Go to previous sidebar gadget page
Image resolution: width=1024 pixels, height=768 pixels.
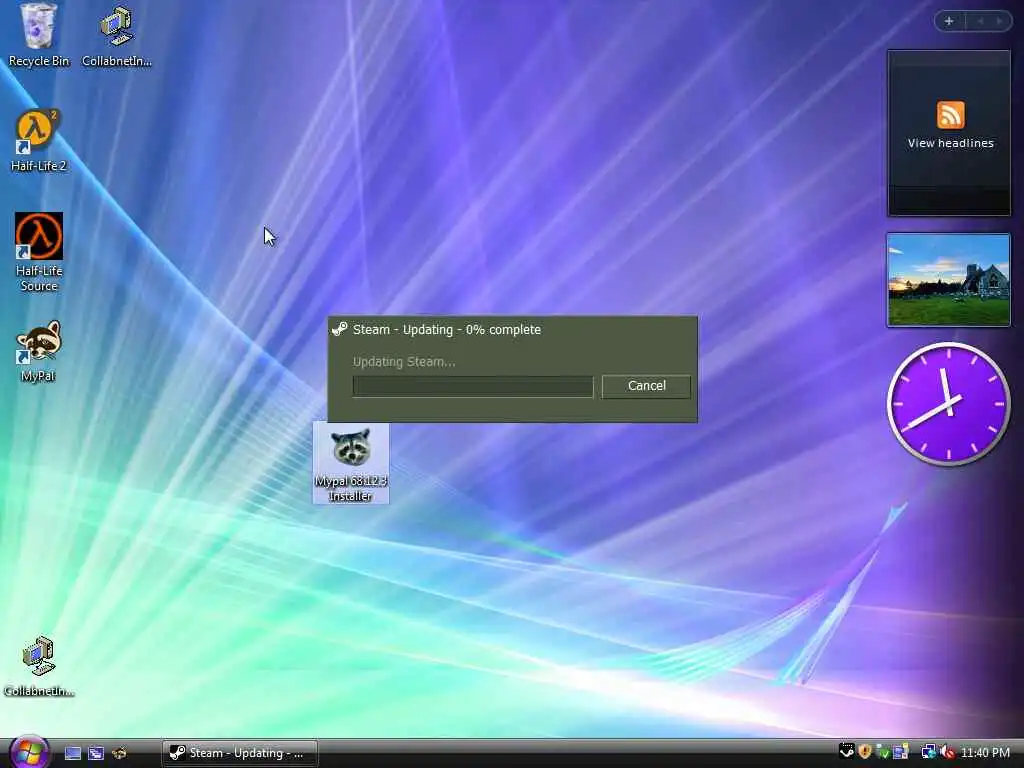(980, 21)
